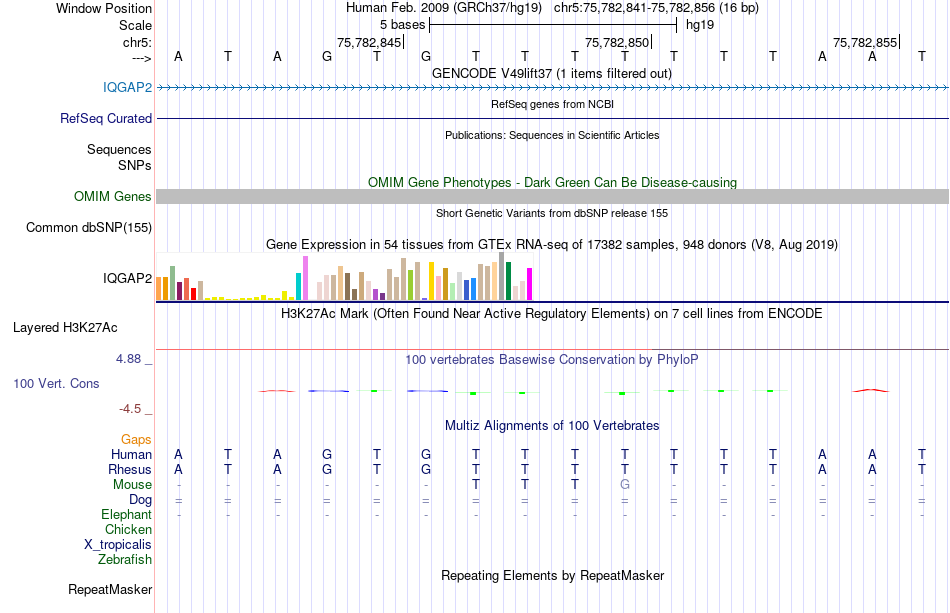Click the tallest gray bar in GTEx chart
The image size is (950, 613).
[502, 276]
